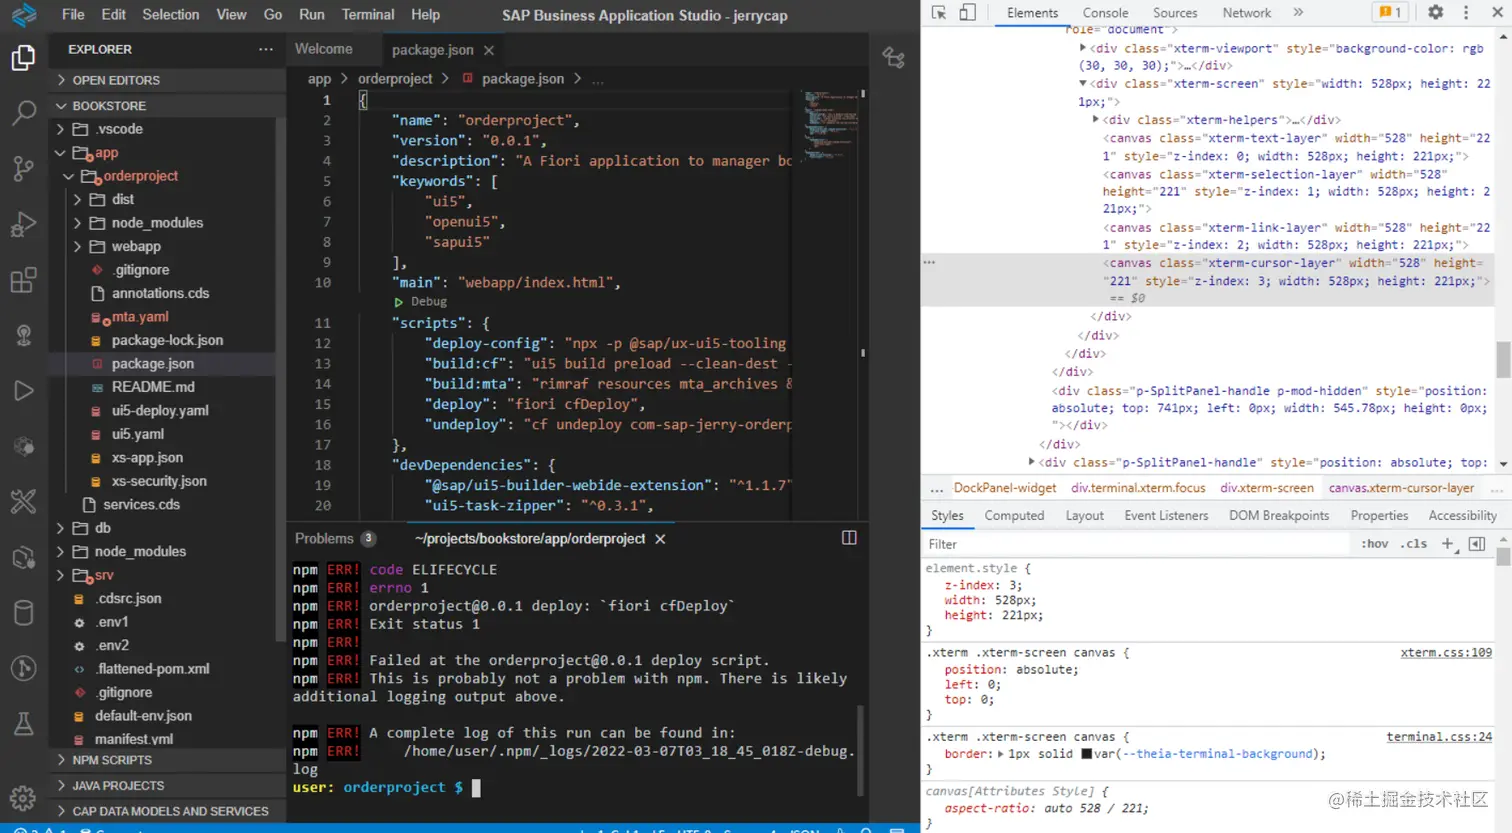Open the Selection menu
Viewport: 1512px width, 833px height.
click(171, 15)
